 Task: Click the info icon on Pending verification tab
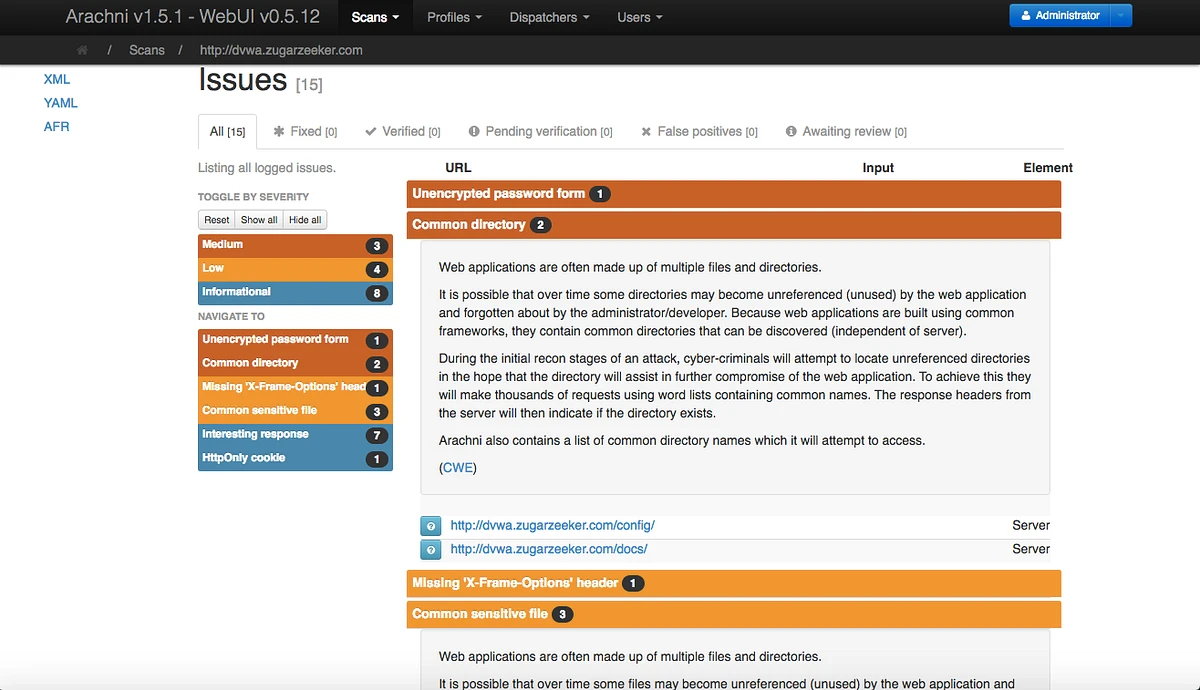tap(472, 131)
